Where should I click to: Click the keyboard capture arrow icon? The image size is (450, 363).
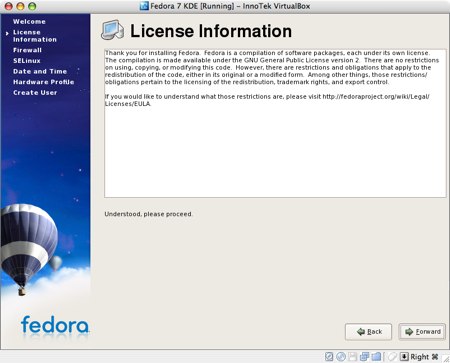pyautogui.click(x=404, y=357)
